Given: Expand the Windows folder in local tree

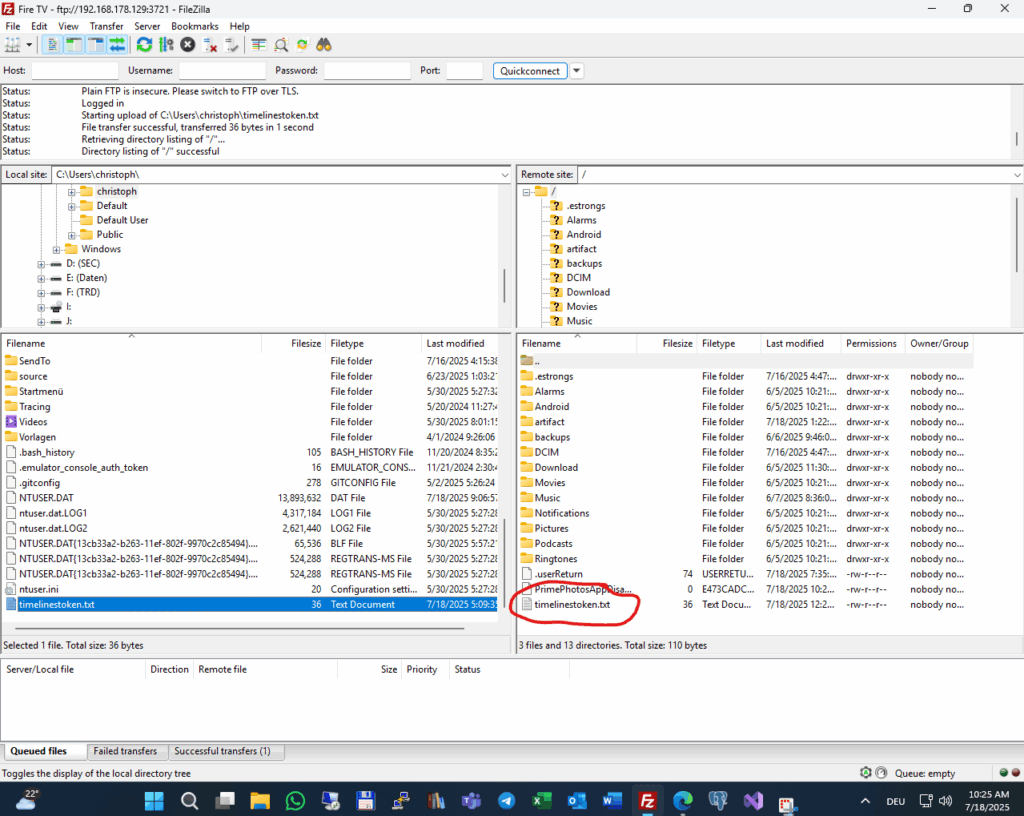Looking at the screenshot, I should click(56, 249).
